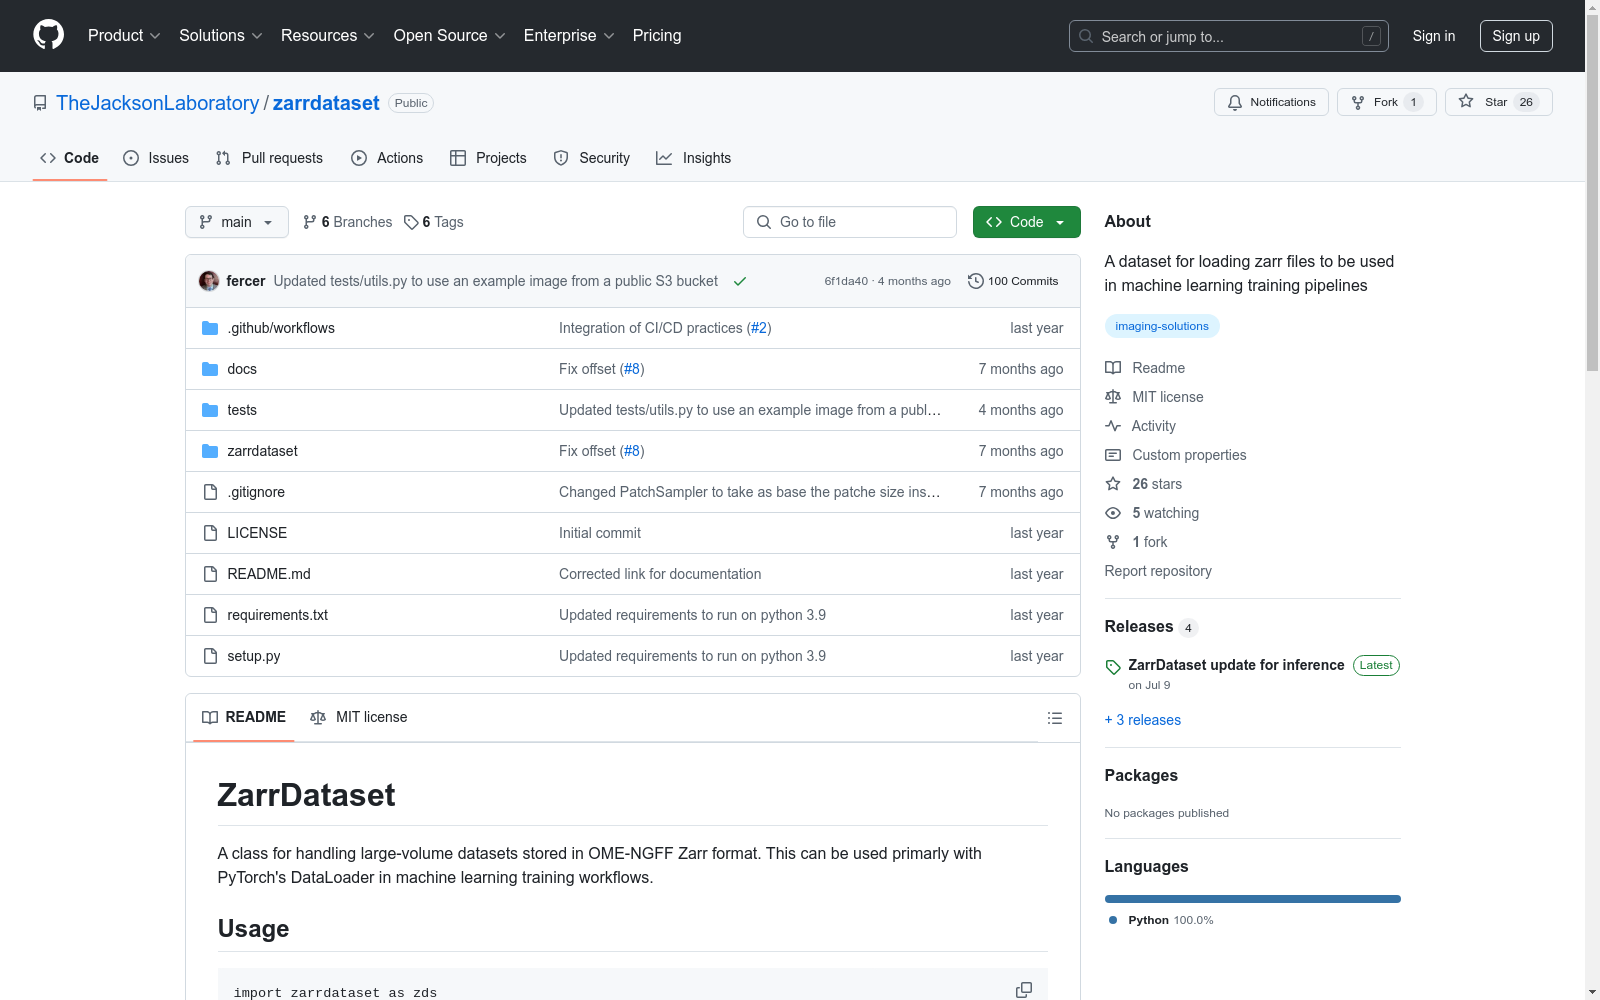
Task: Click the Sign up button
Action: 1516,36
